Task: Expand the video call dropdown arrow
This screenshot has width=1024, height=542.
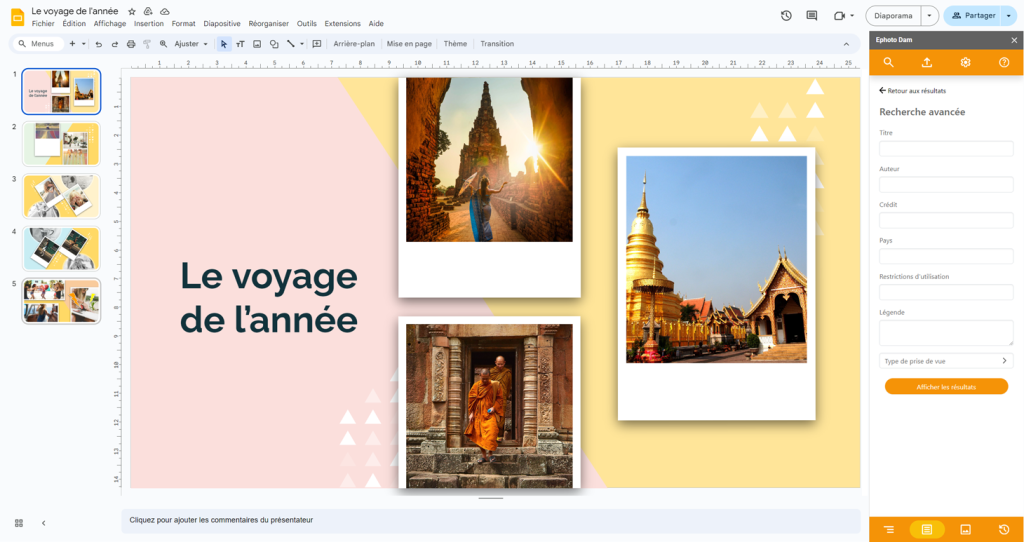Action: point(852,16)
